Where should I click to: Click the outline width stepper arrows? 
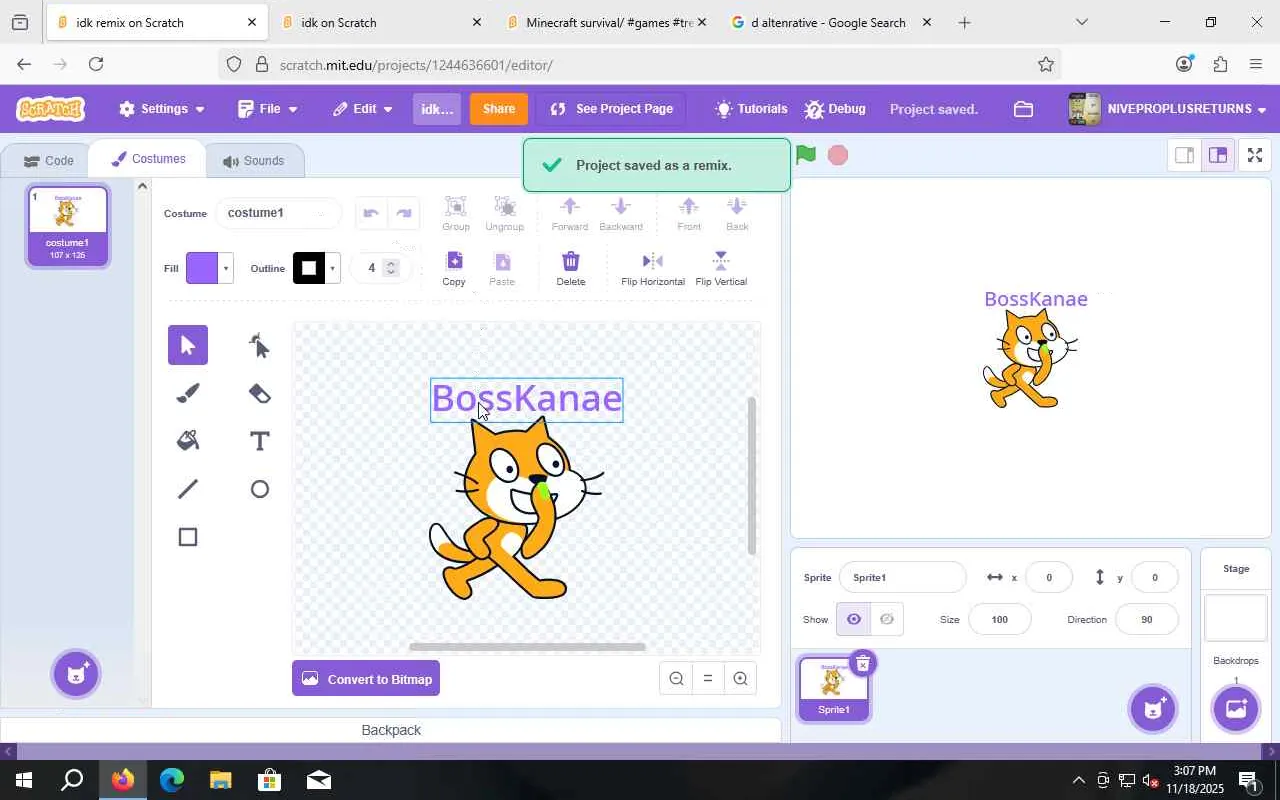(x=391, y=268)
